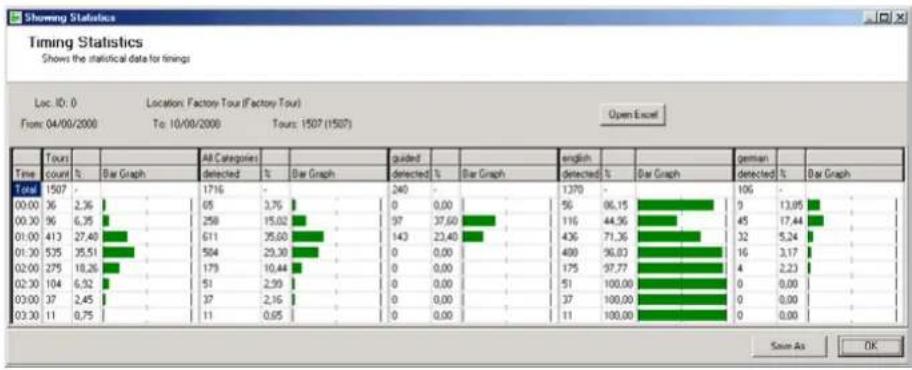Select the english detected cell 436

tap(579, 237)
